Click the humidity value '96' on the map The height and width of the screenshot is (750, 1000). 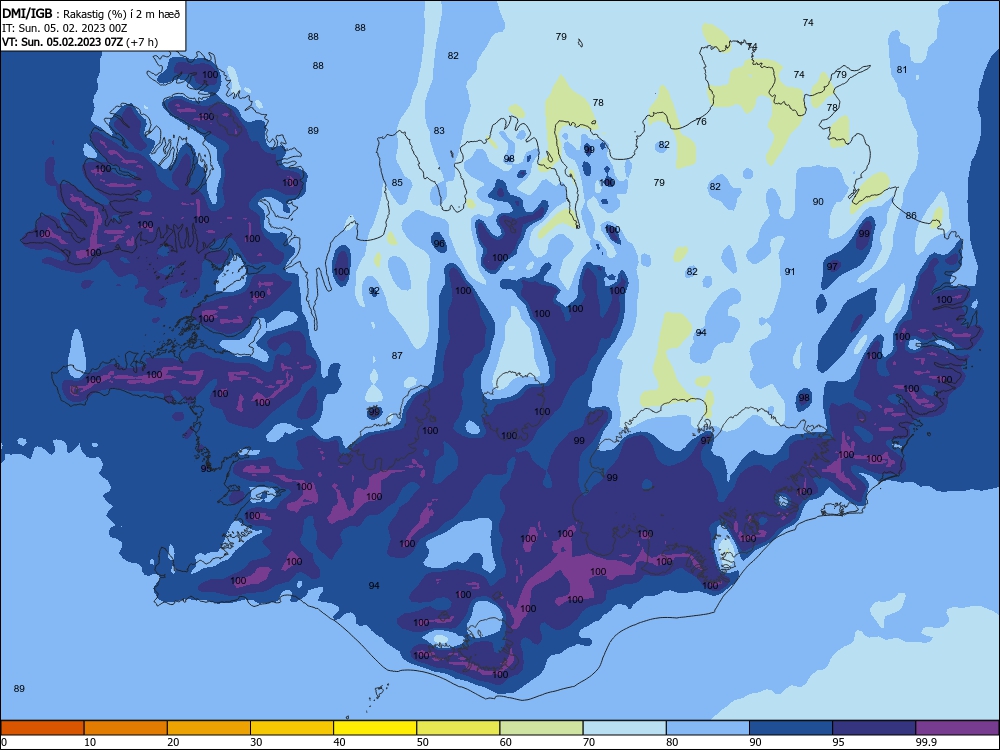tap(439, 244)
